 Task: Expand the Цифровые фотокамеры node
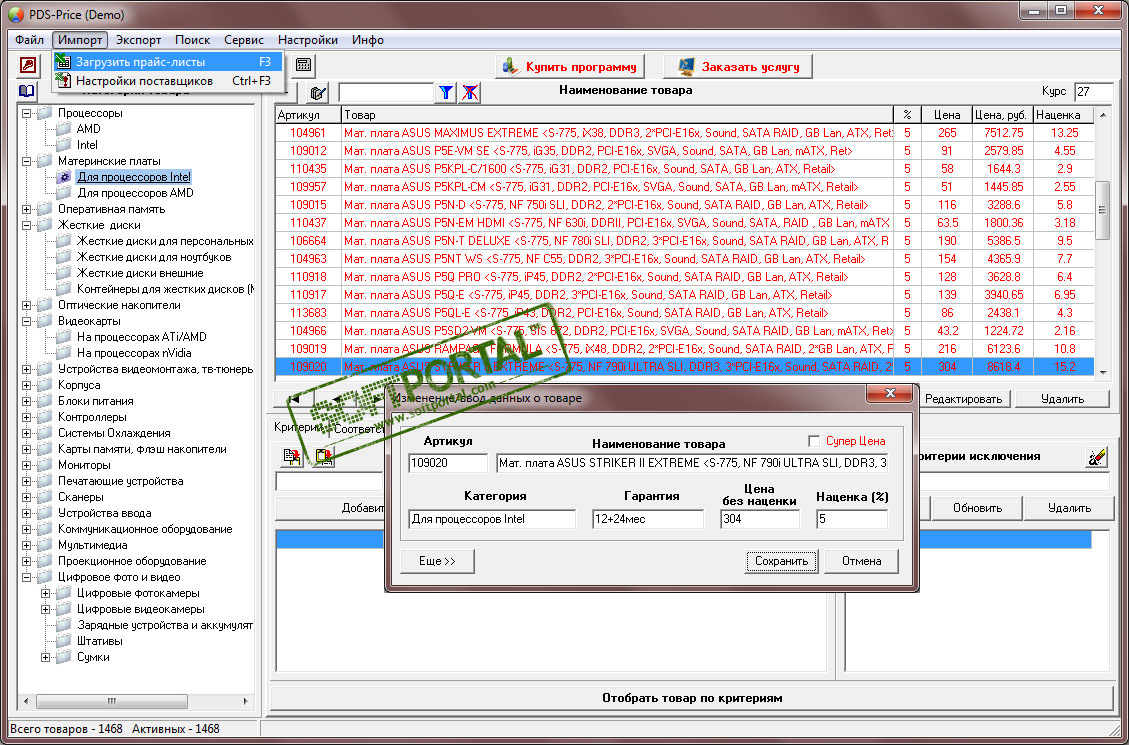[45, 593]
